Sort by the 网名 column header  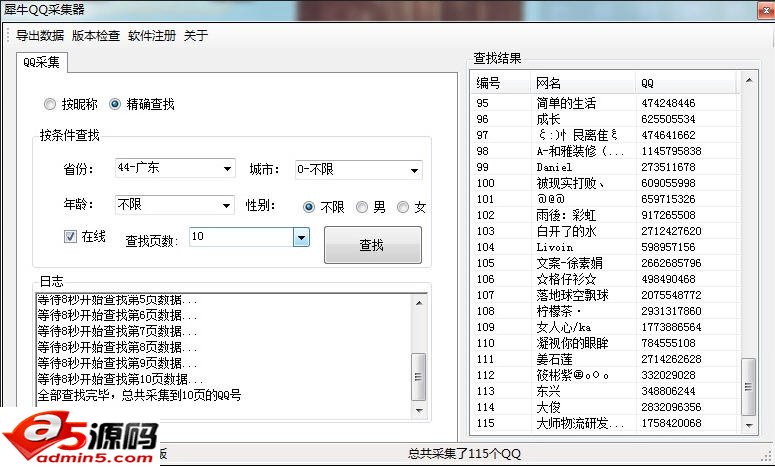click(x=582, y=83)
